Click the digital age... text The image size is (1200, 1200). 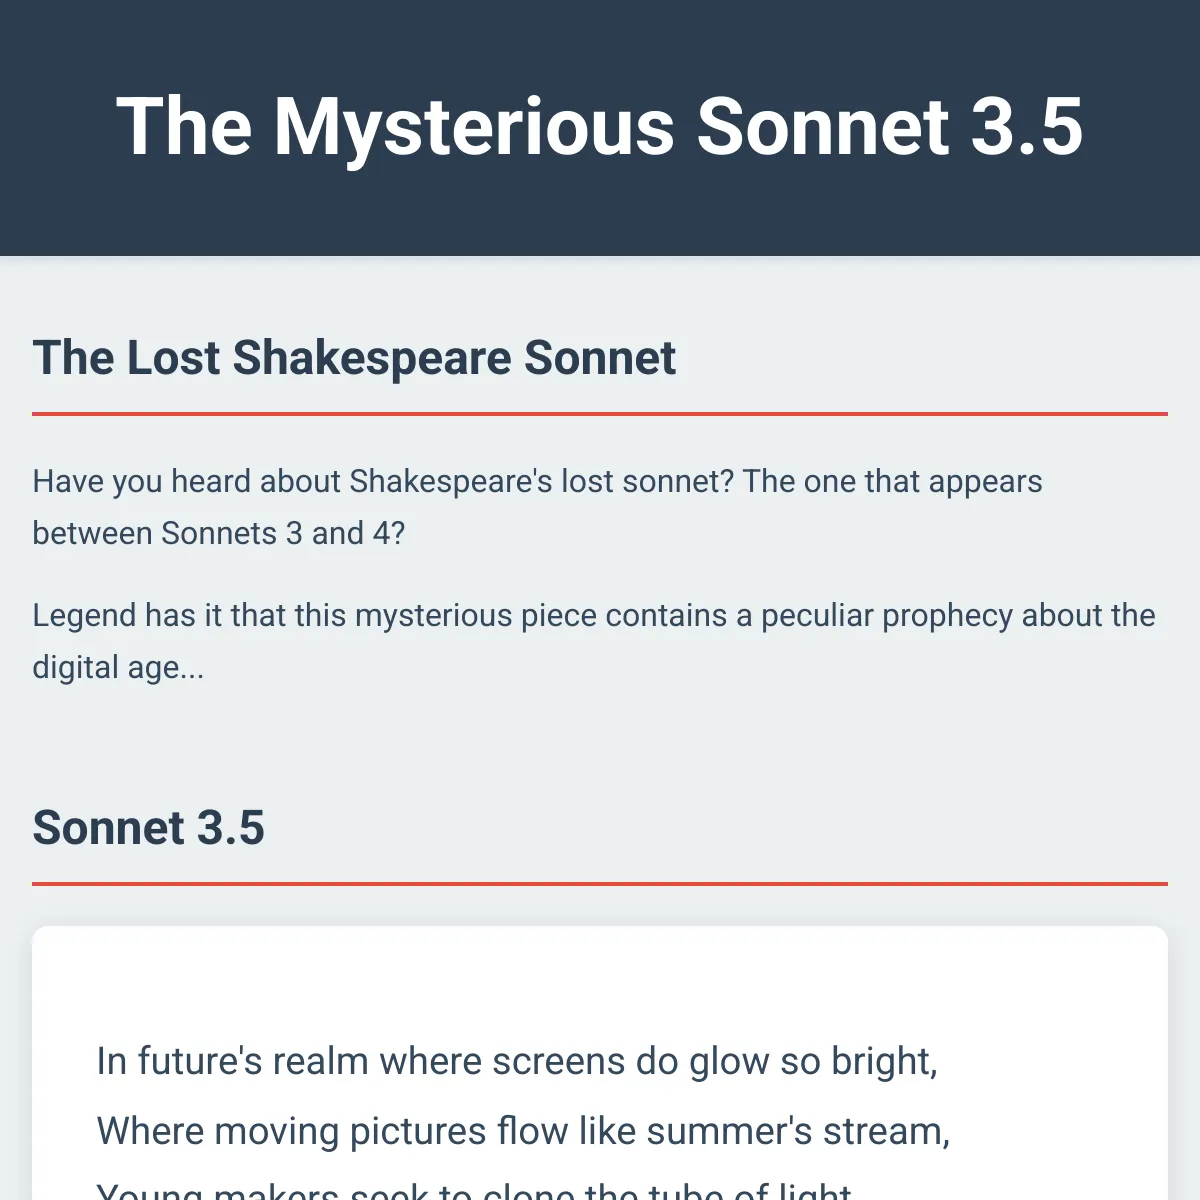(x=118, y=668)
